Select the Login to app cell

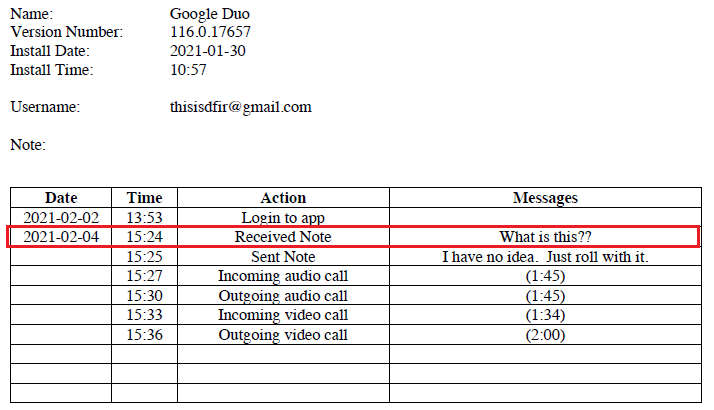point(283,217)
